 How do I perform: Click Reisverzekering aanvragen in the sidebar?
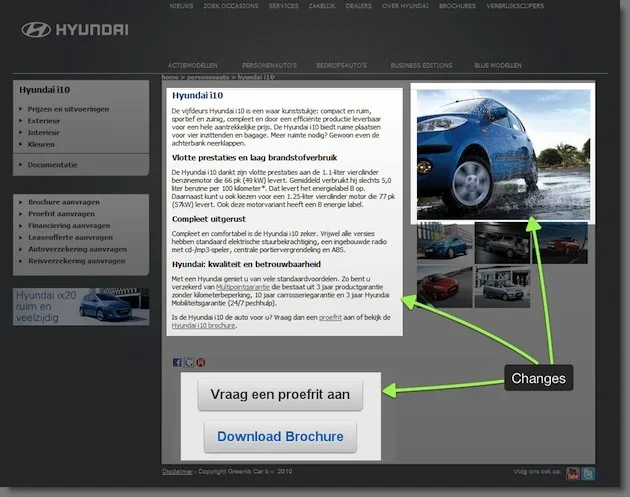tap(77, 261)
